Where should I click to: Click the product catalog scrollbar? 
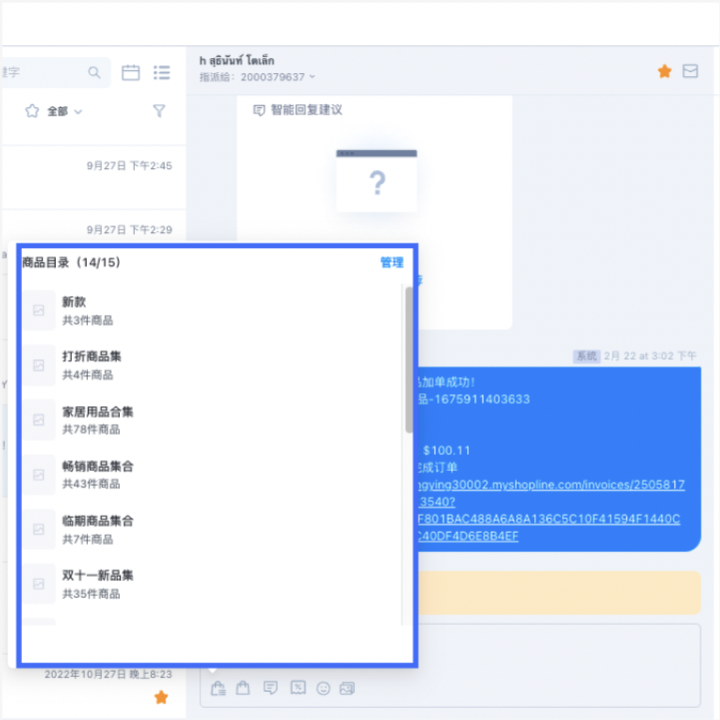(408, 360)
